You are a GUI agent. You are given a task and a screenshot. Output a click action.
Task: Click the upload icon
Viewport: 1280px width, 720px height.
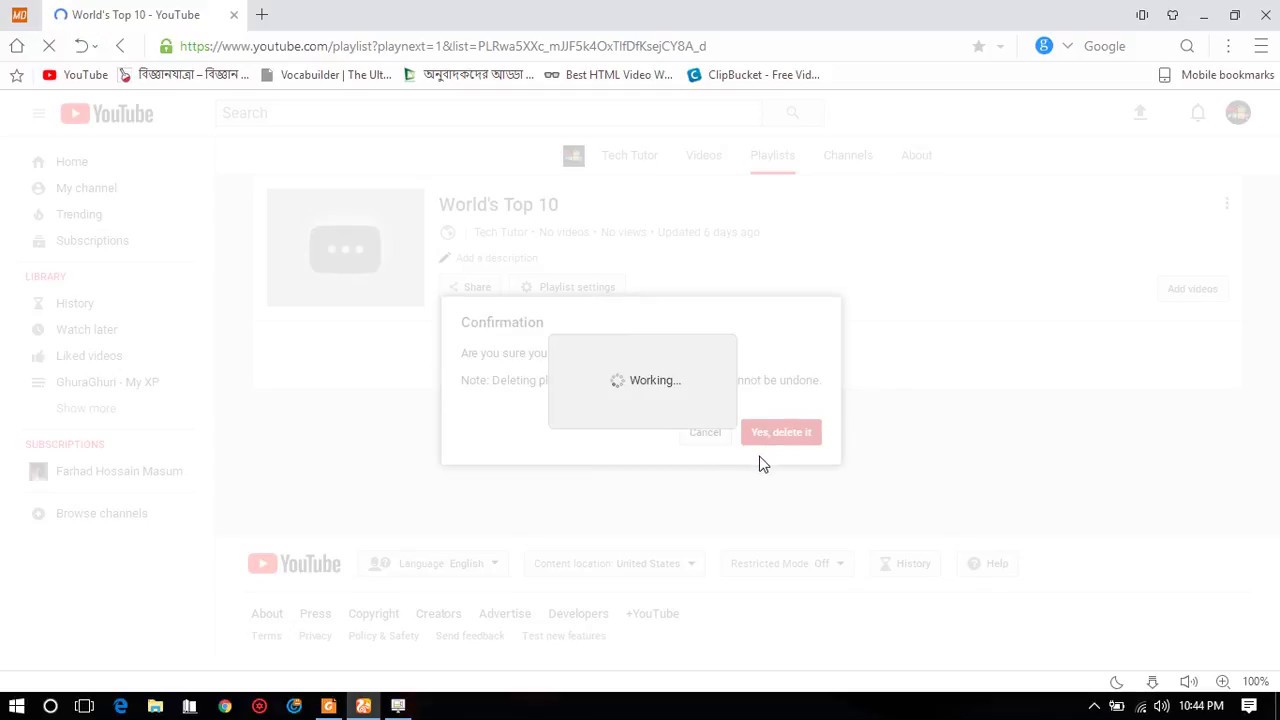1140,113
